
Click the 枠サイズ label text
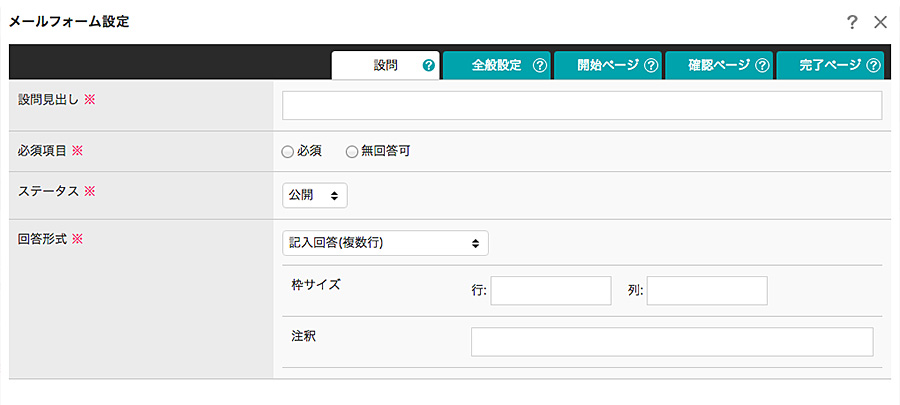point(316,285)
